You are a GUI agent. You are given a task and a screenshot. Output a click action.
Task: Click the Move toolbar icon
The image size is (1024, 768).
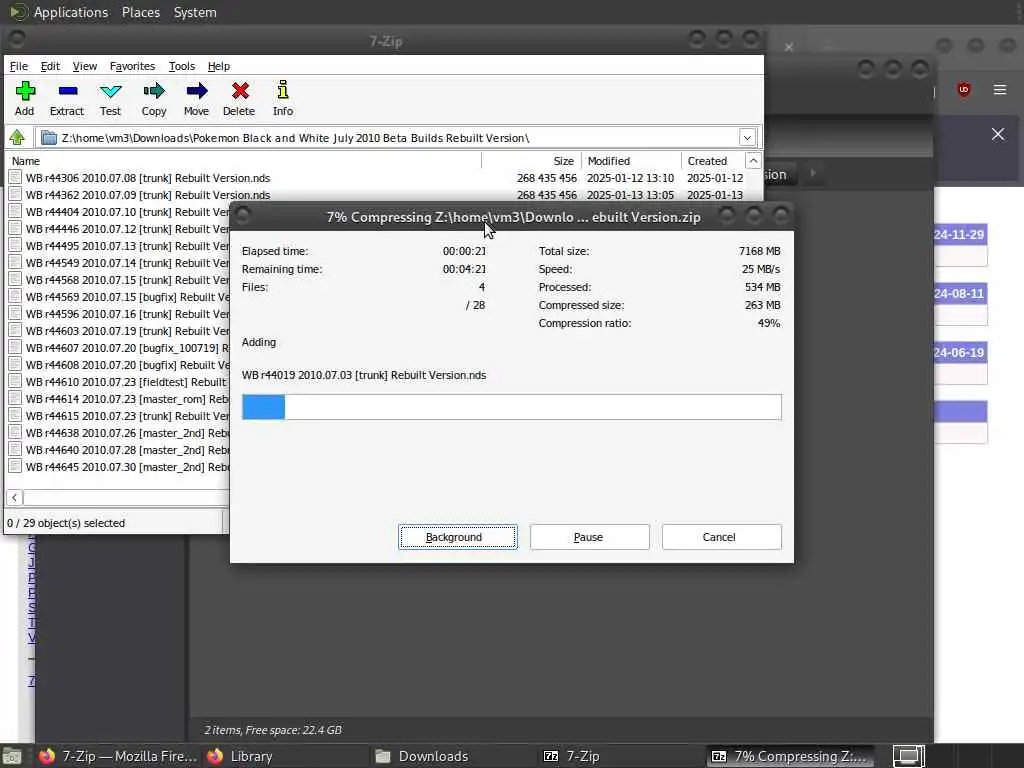tap(196, 91)
